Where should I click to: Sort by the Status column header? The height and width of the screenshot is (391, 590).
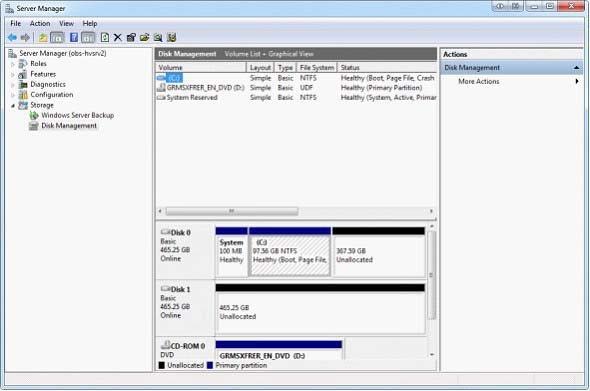point(387,68)
